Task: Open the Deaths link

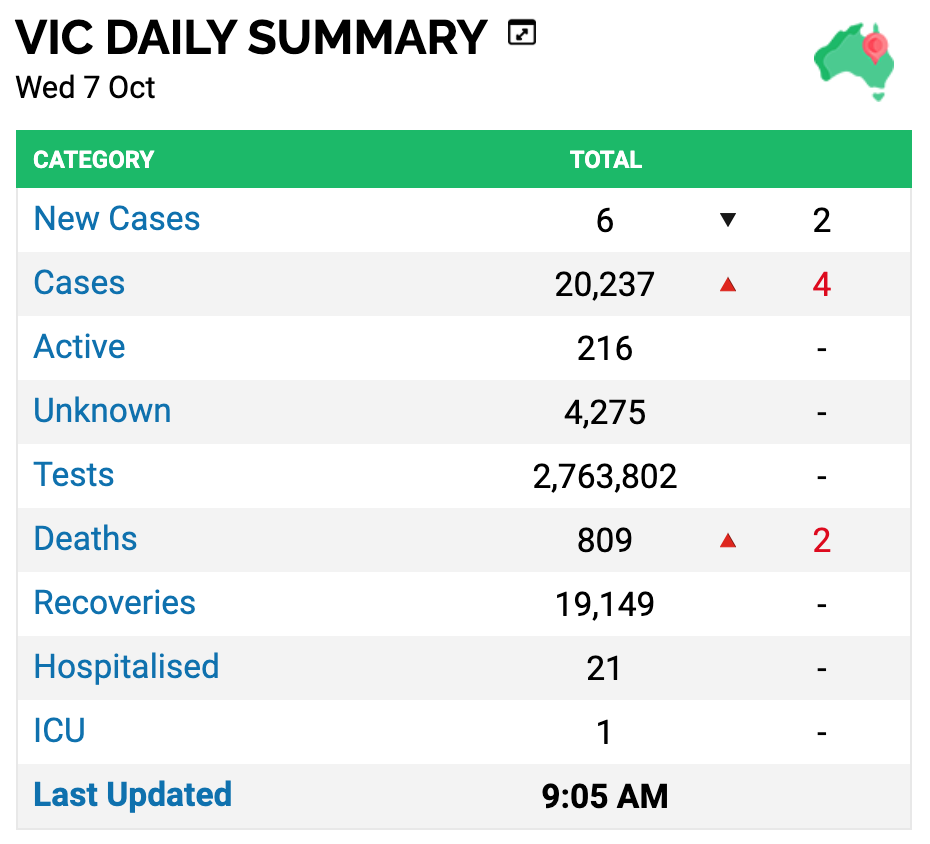Action: point(85,539)
